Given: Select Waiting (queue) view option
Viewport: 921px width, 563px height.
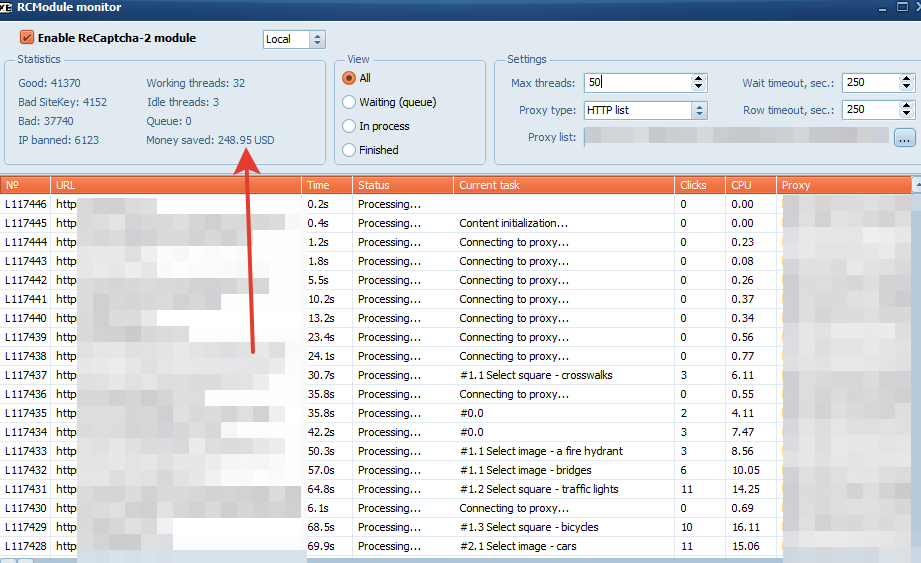Looking at the screenshot, I should [349, 102].
